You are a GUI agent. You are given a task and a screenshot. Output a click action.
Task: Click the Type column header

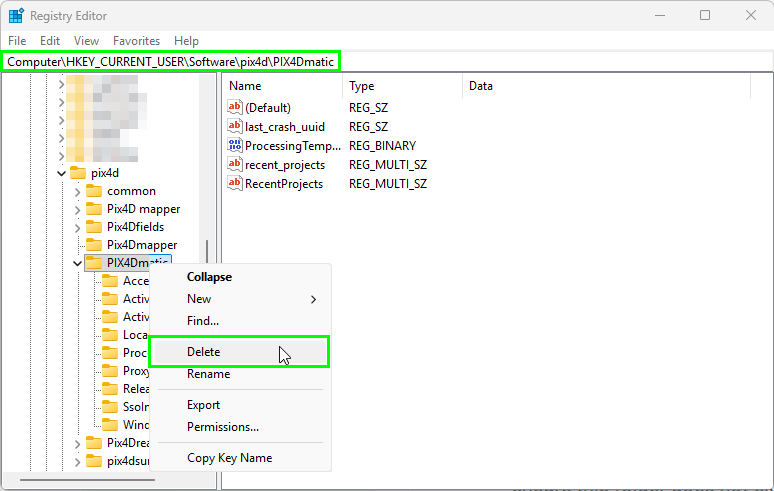pyautogui.click(x=402, y=86)
